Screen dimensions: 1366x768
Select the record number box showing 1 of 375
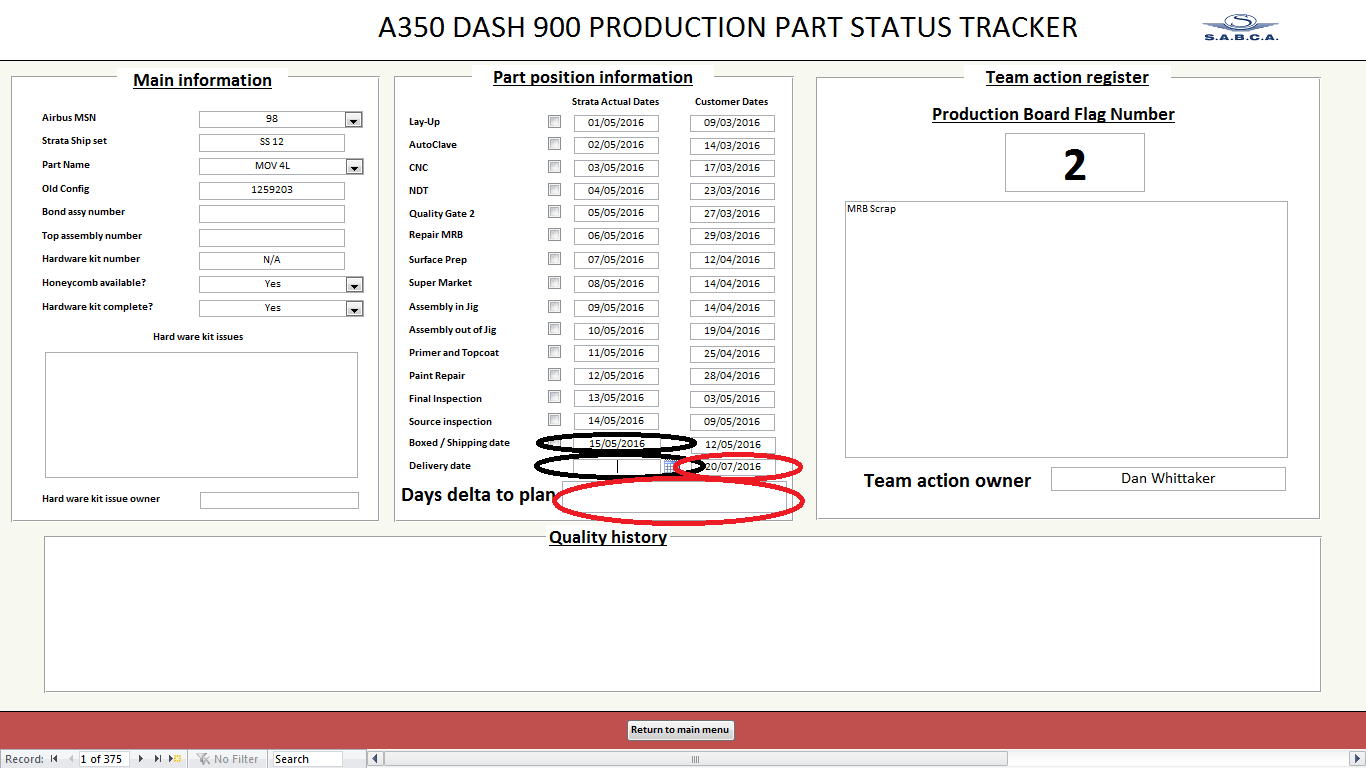click(x=104, y=759)
